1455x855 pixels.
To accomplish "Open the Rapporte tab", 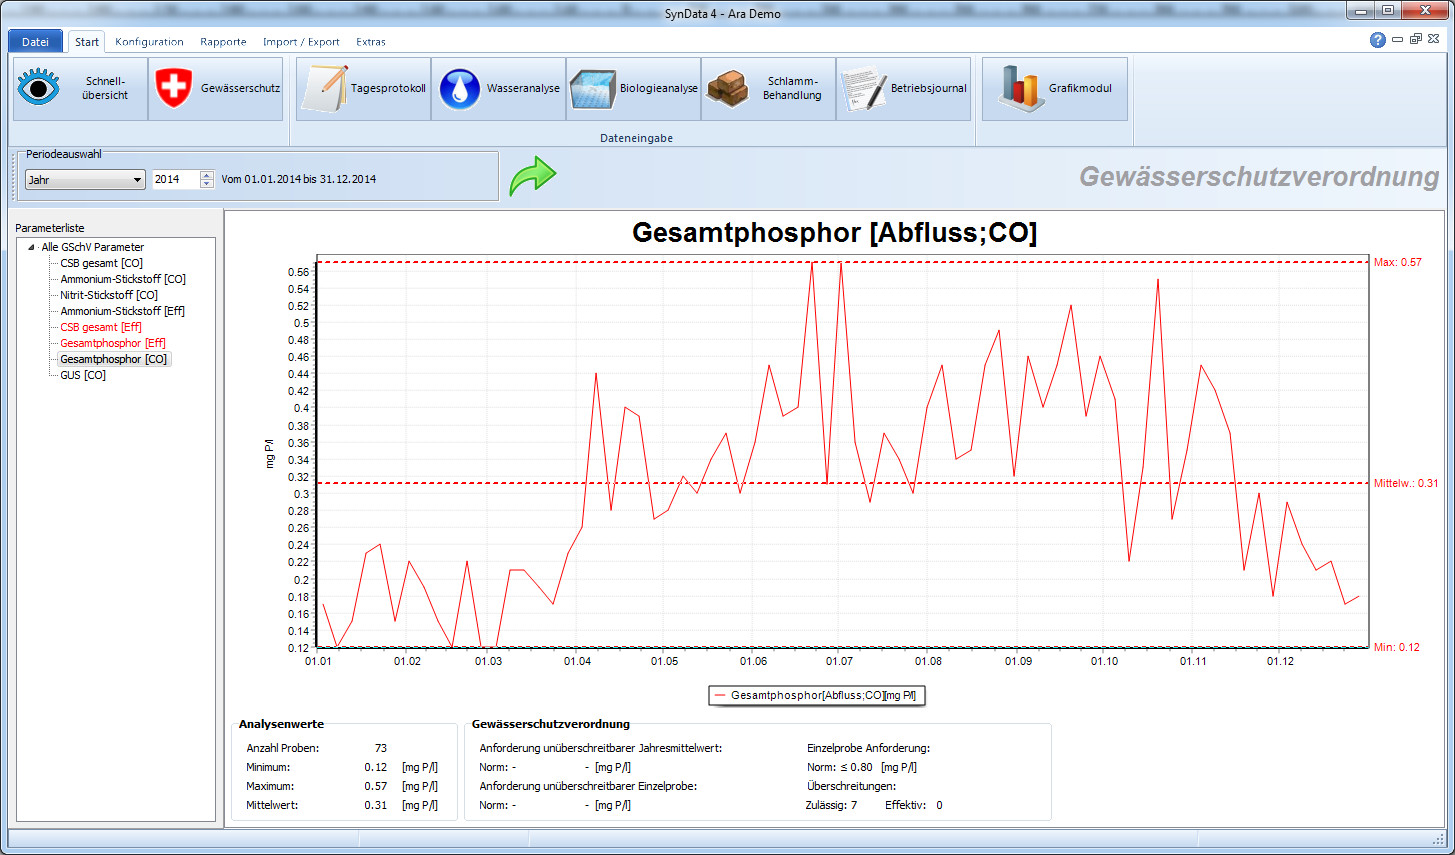I will (x=223, y=42).
